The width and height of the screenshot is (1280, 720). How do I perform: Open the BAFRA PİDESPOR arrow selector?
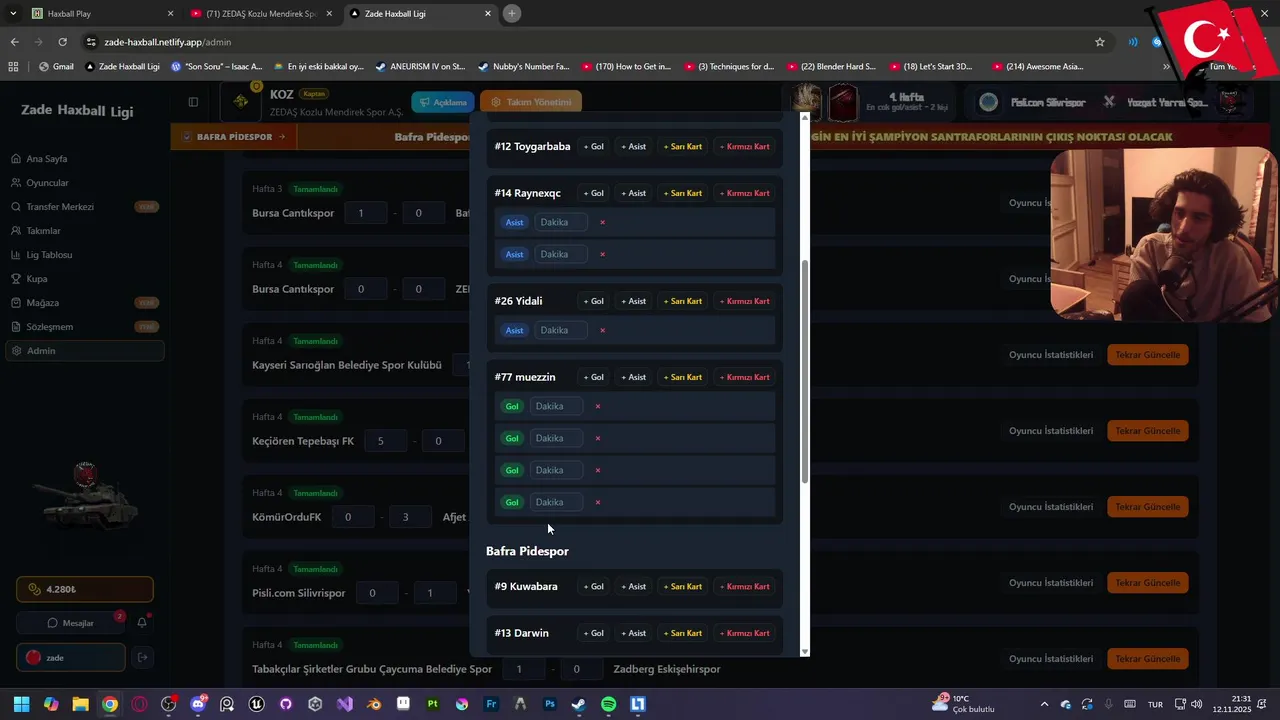click(233, 137)
